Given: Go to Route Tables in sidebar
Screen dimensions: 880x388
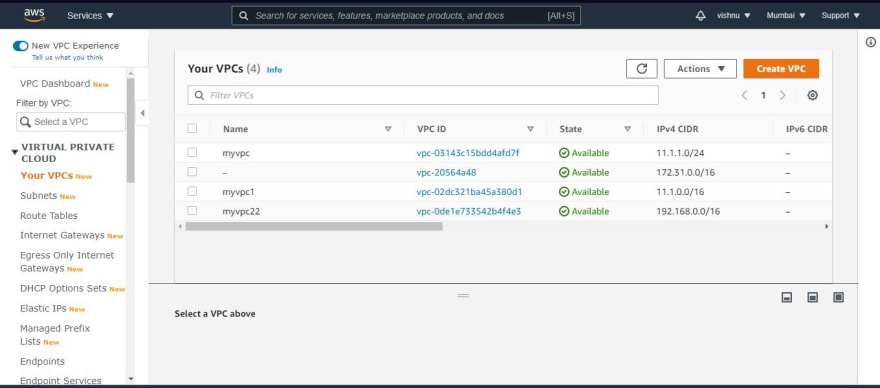Looking at the screenshot, I should (x=49, y=216).
